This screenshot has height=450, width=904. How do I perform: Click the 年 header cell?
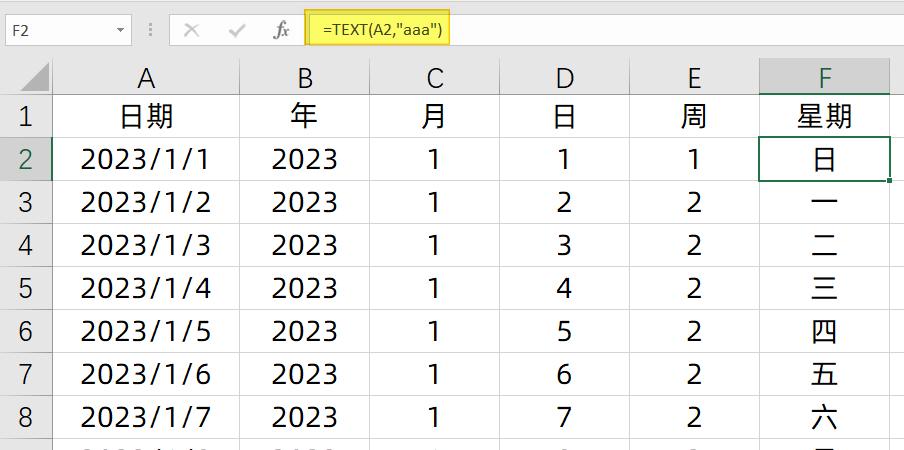pyautogui.click(x=304, y=116)
